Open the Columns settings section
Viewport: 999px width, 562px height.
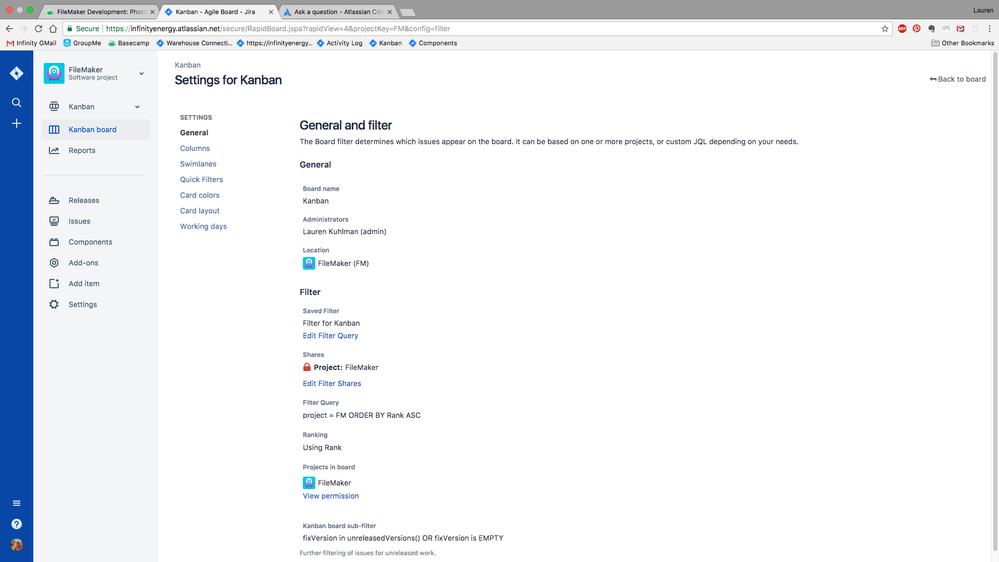point(194,148)
